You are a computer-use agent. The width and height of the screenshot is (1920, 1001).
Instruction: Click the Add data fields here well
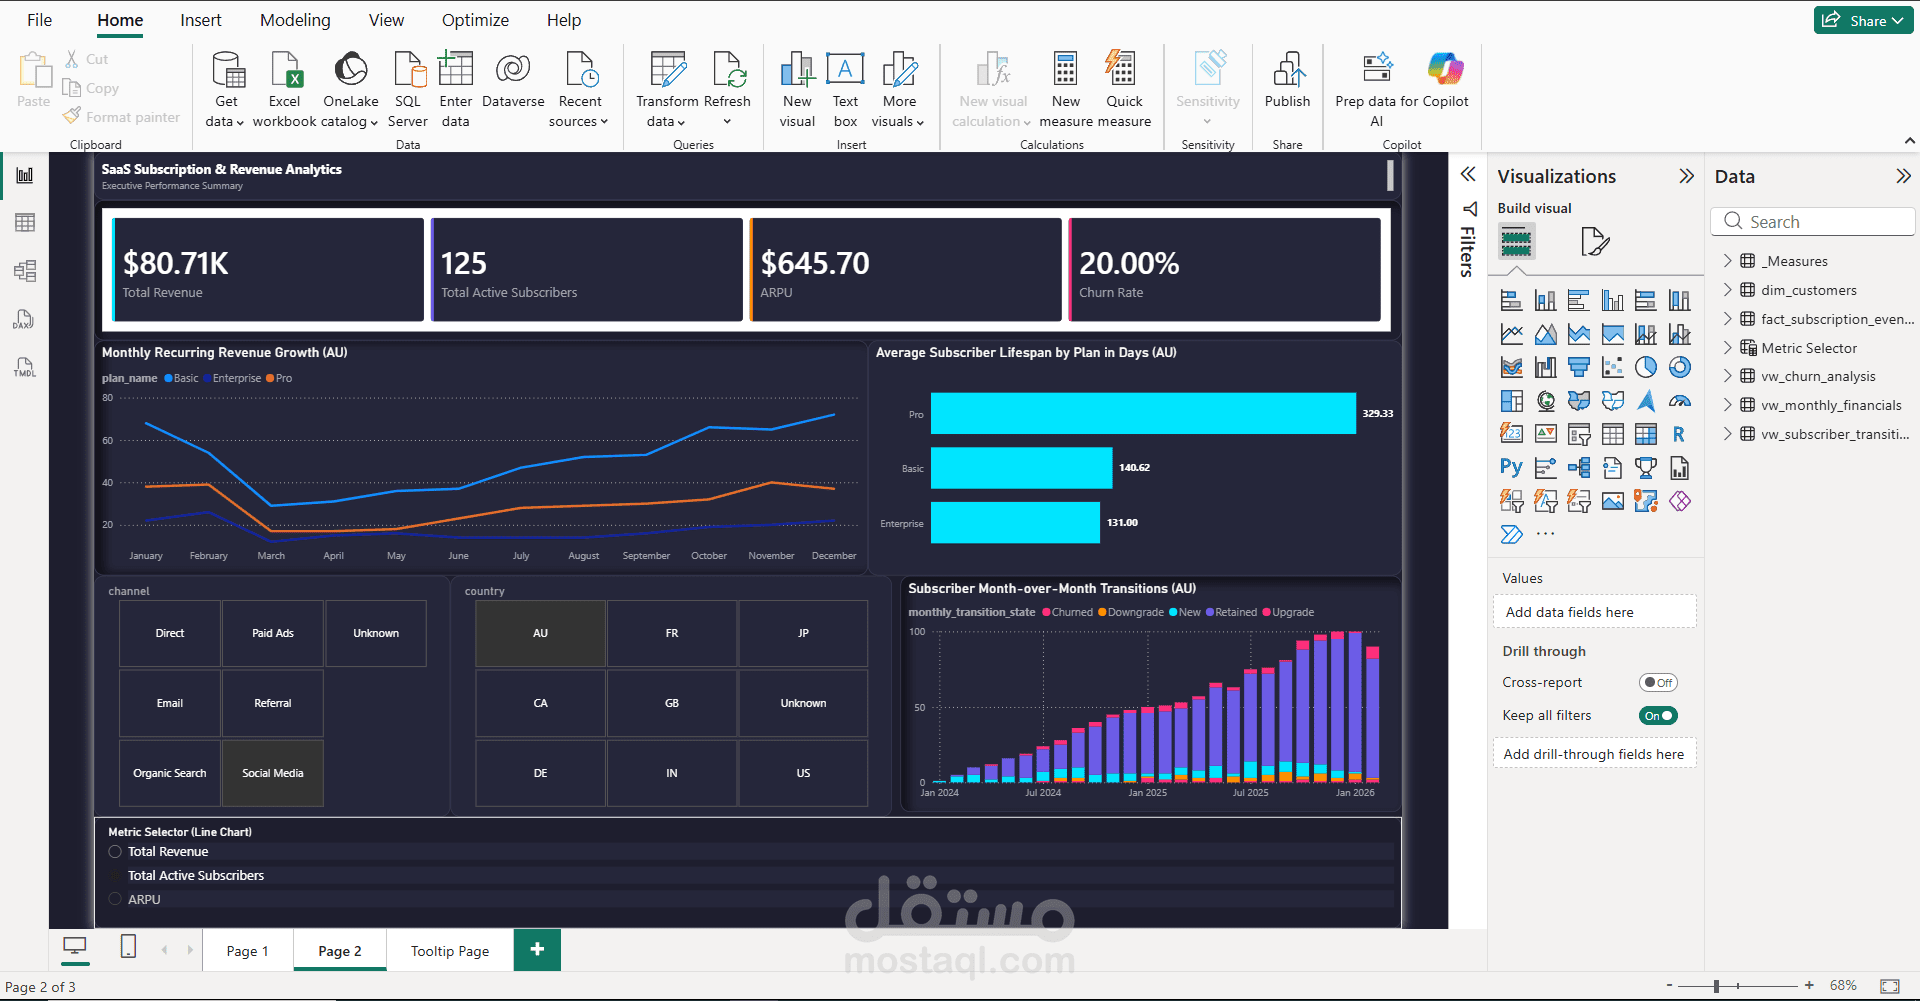pos(1595,612)
